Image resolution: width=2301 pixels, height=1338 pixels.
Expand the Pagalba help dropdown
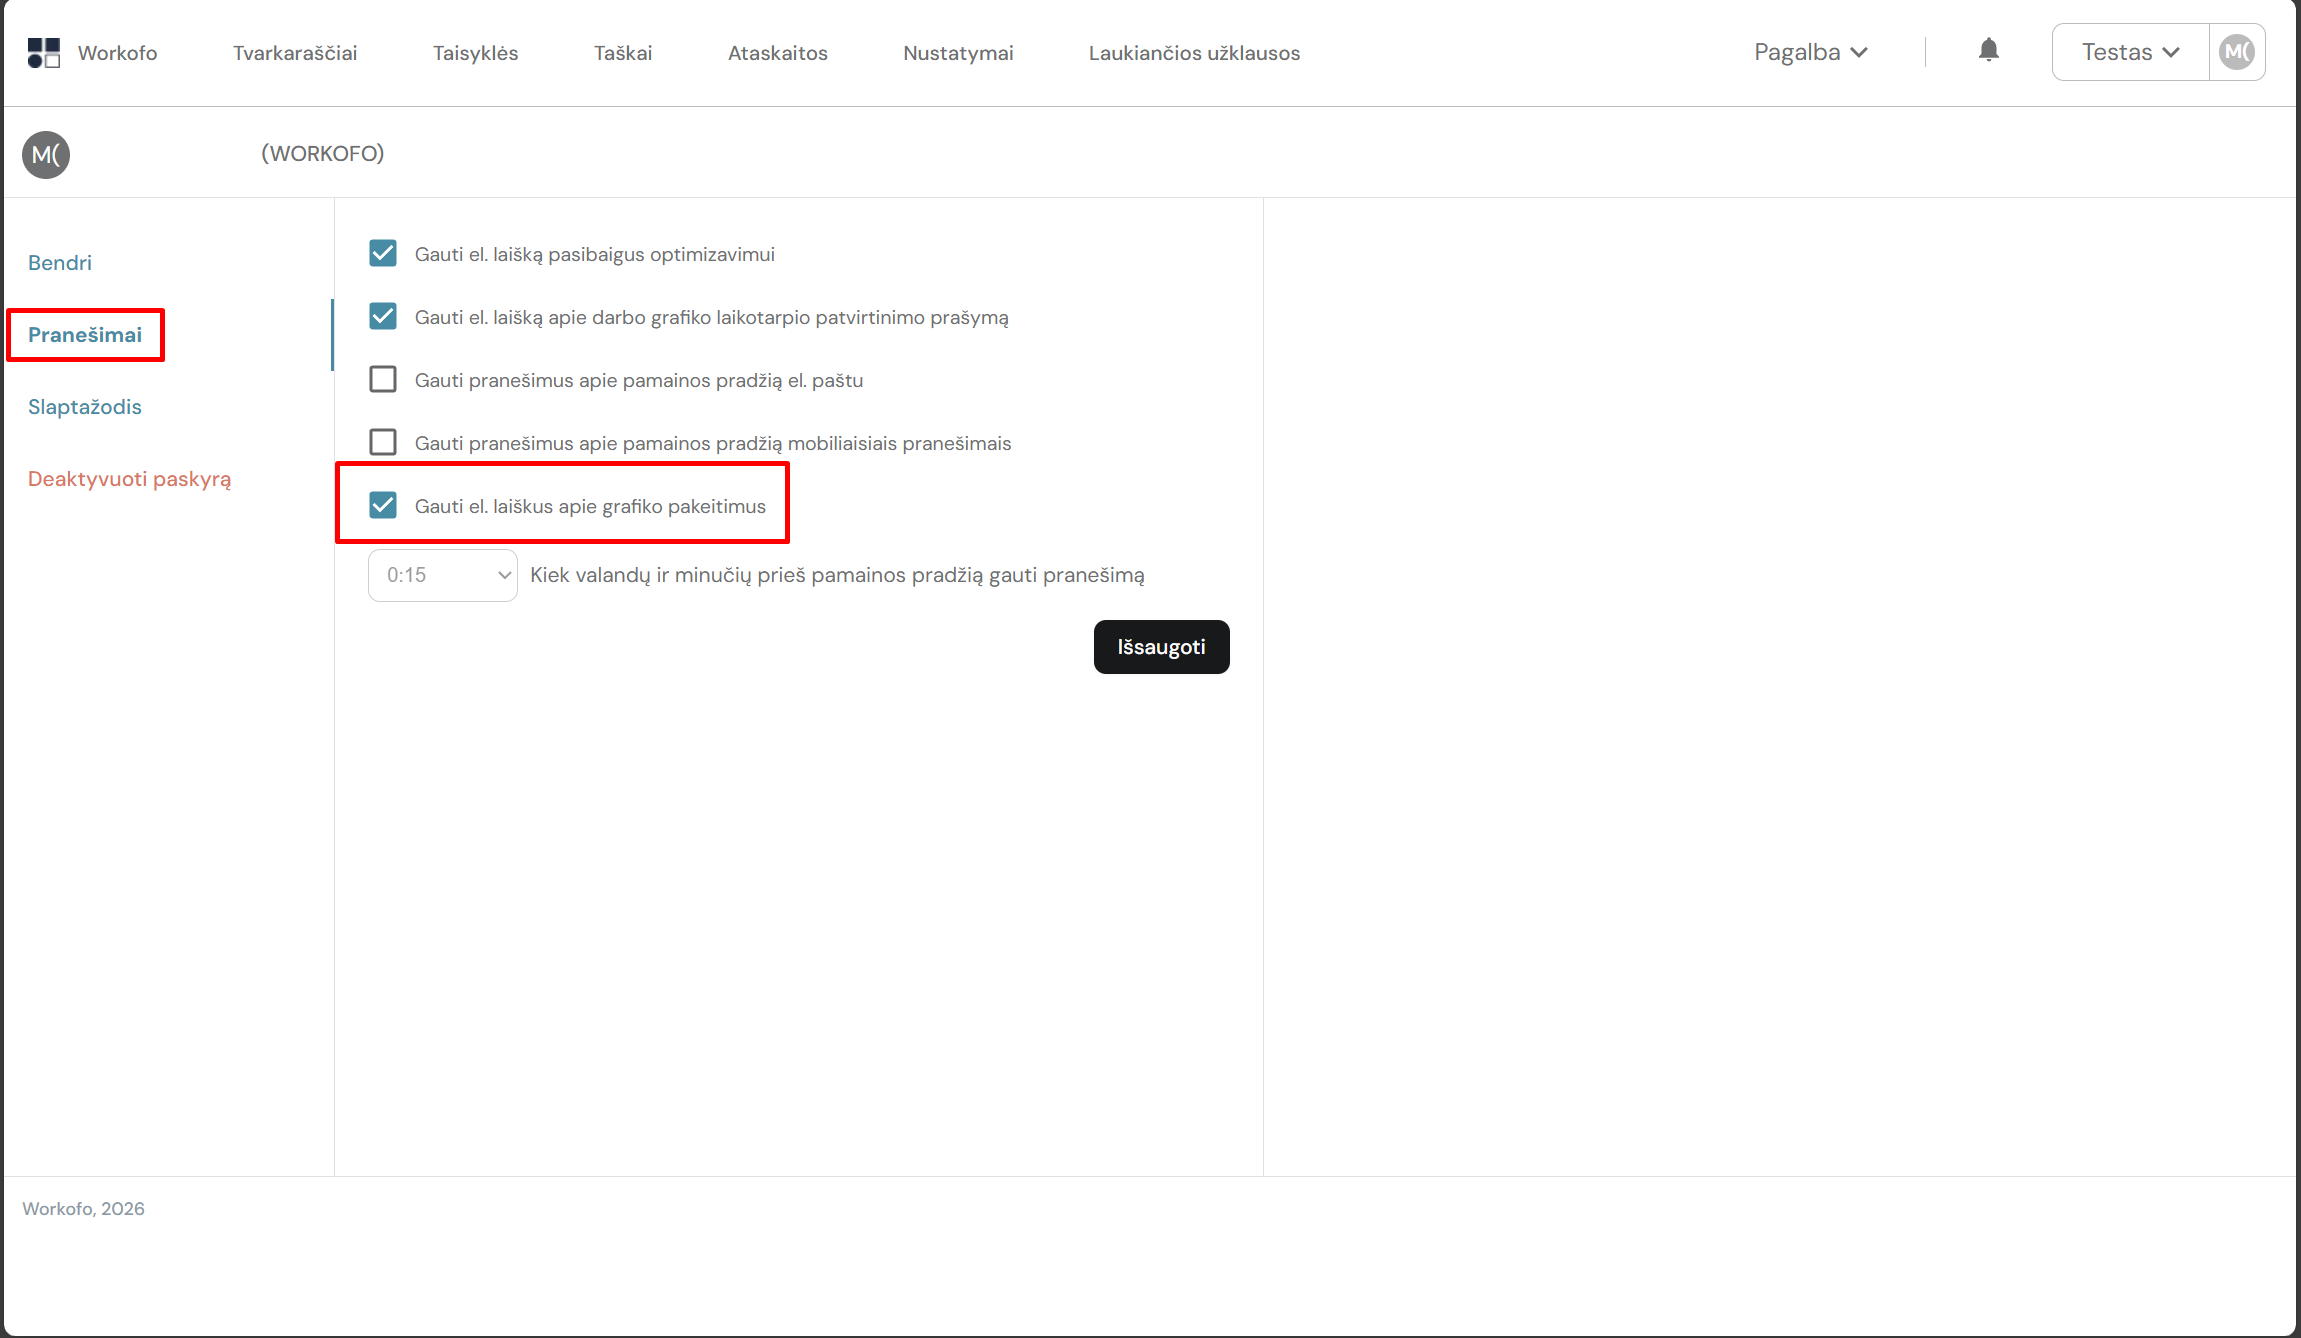1810,53
